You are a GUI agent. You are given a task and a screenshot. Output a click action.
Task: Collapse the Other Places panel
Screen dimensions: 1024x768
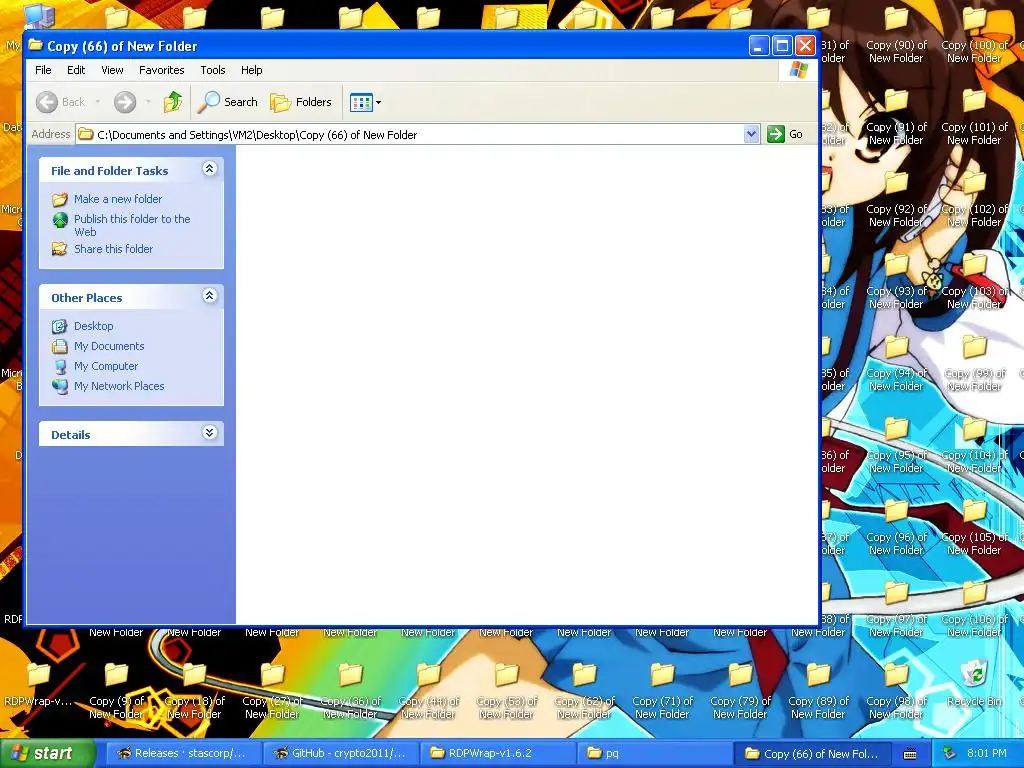pyautogui.click(x=210, y=296)
